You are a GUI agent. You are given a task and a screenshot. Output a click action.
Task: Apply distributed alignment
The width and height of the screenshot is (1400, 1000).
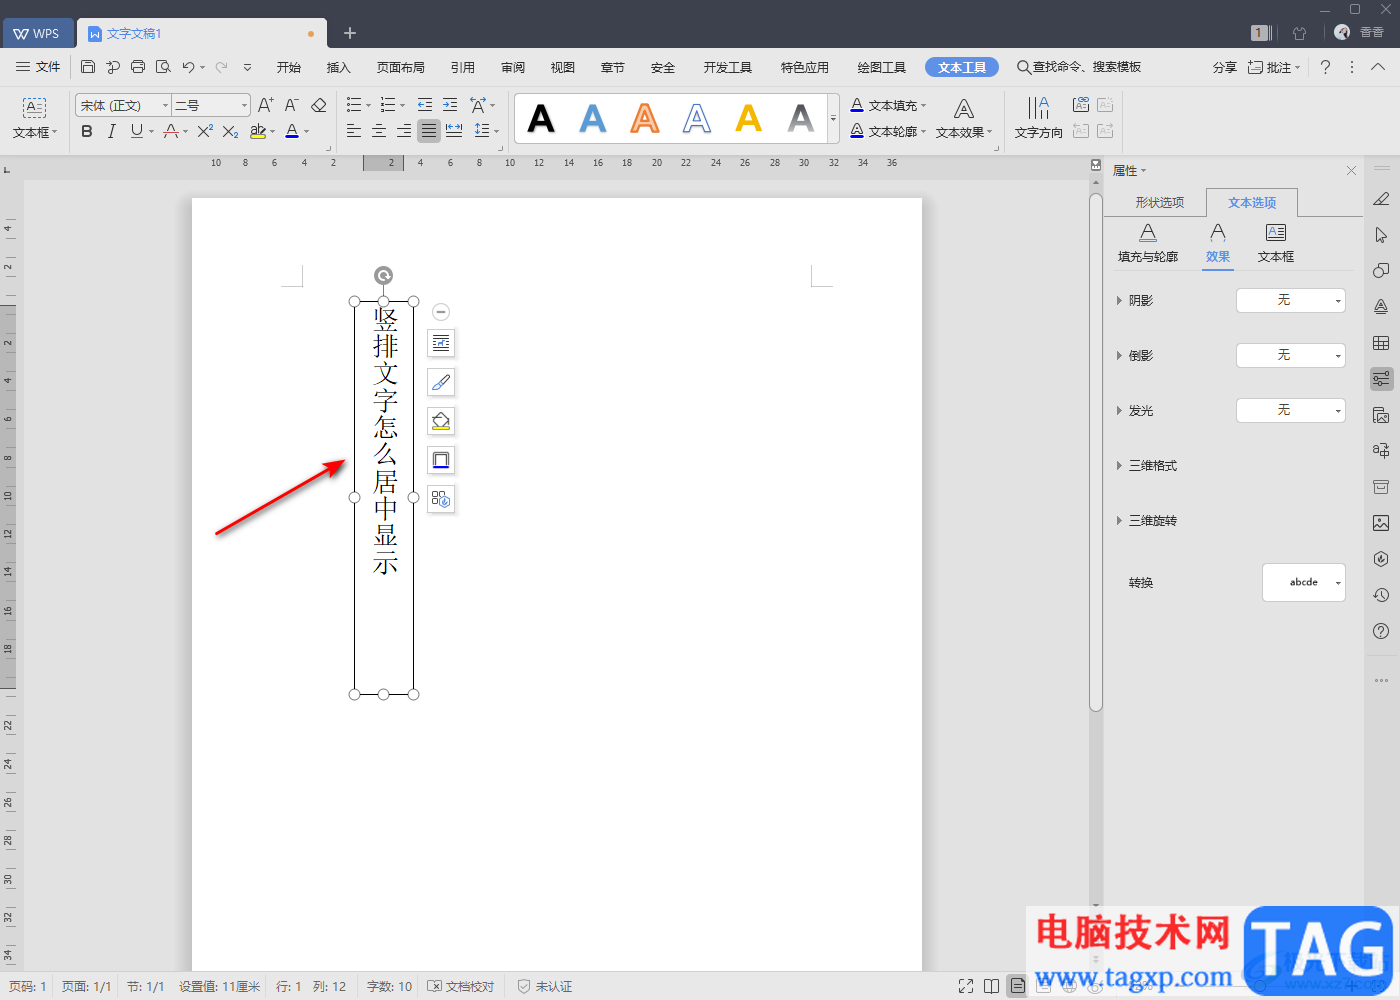click(454, 131)
